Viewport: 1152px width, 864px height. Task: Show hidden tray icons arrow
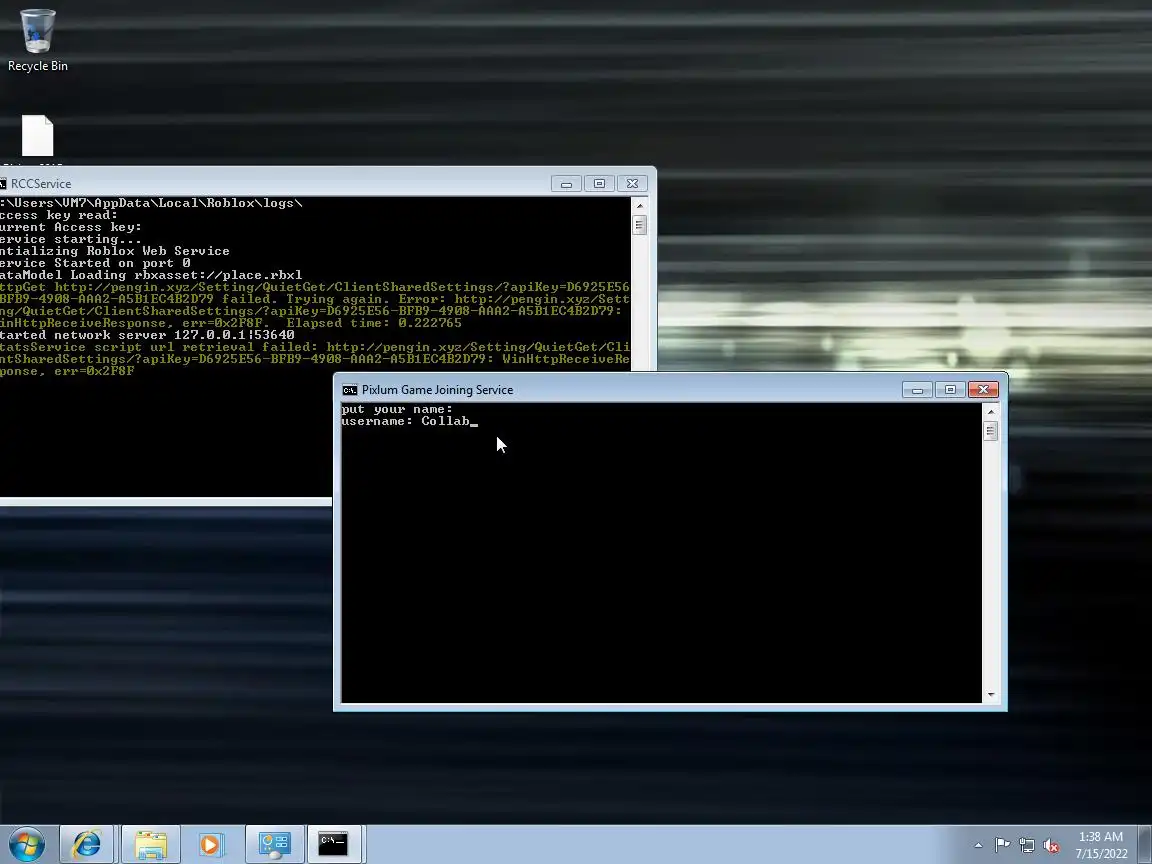click(x=978, y=846)
